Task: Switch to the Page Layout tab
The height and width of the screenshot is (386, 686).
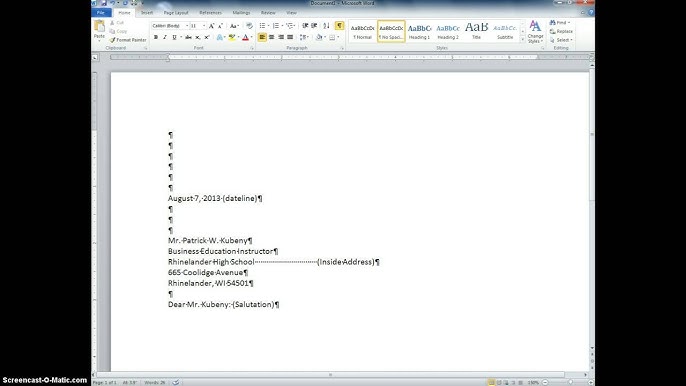Action: [176, 13]
